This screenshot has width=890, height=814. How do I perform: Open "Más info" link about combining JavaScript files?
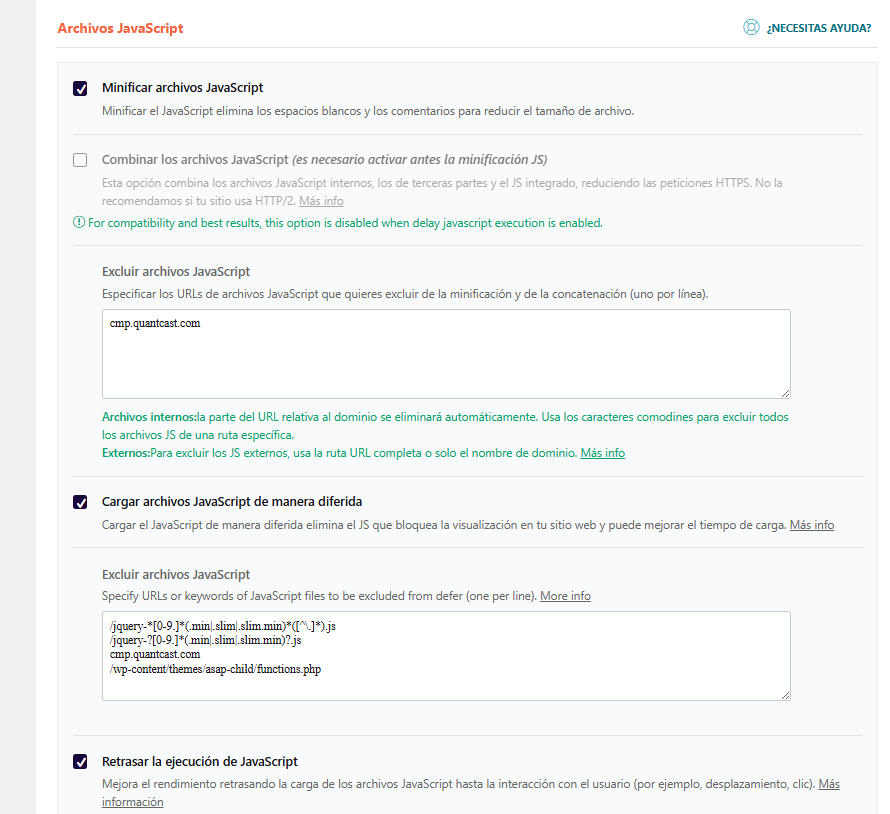pyautogui.click(x=320, y=201)
